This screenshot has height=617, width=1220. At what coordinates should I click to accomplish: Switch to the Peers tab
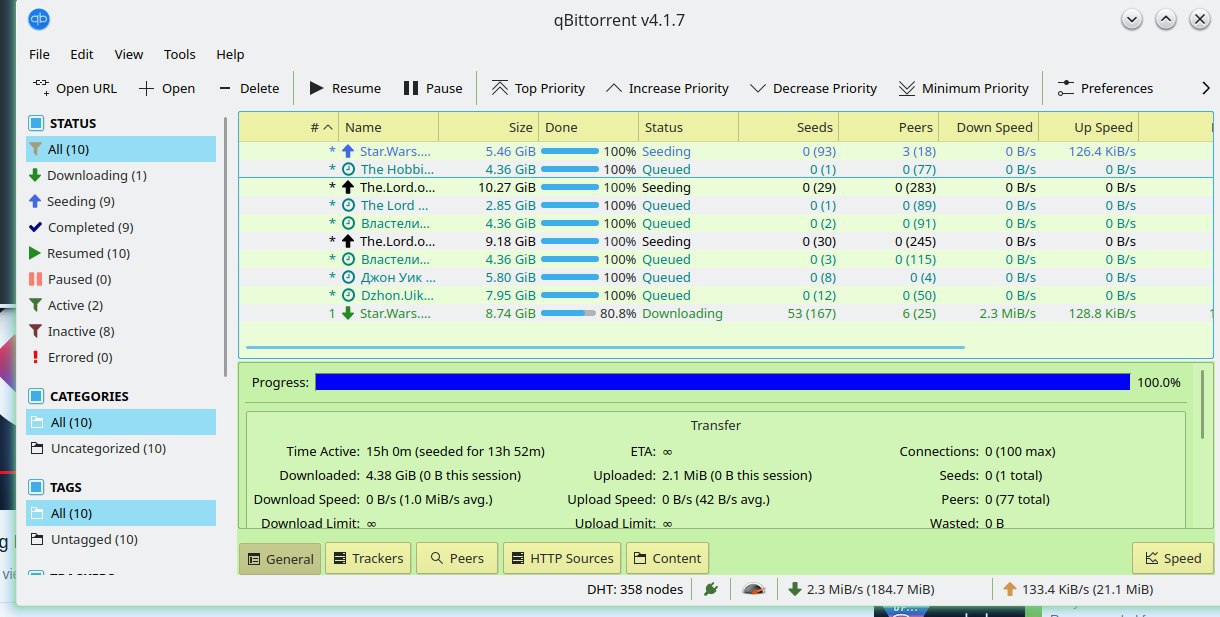click(457, 558)
